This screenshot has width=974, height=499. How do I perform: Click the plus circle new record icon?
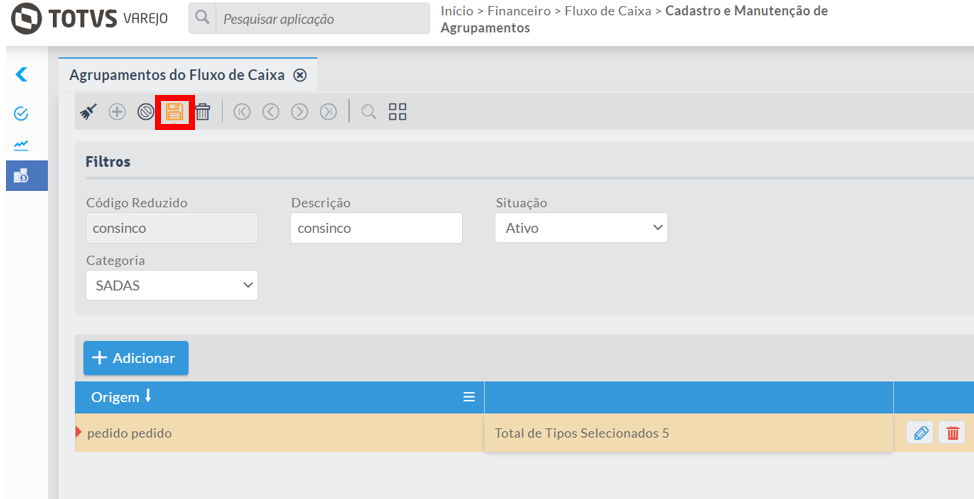click(x=117, y=112)
